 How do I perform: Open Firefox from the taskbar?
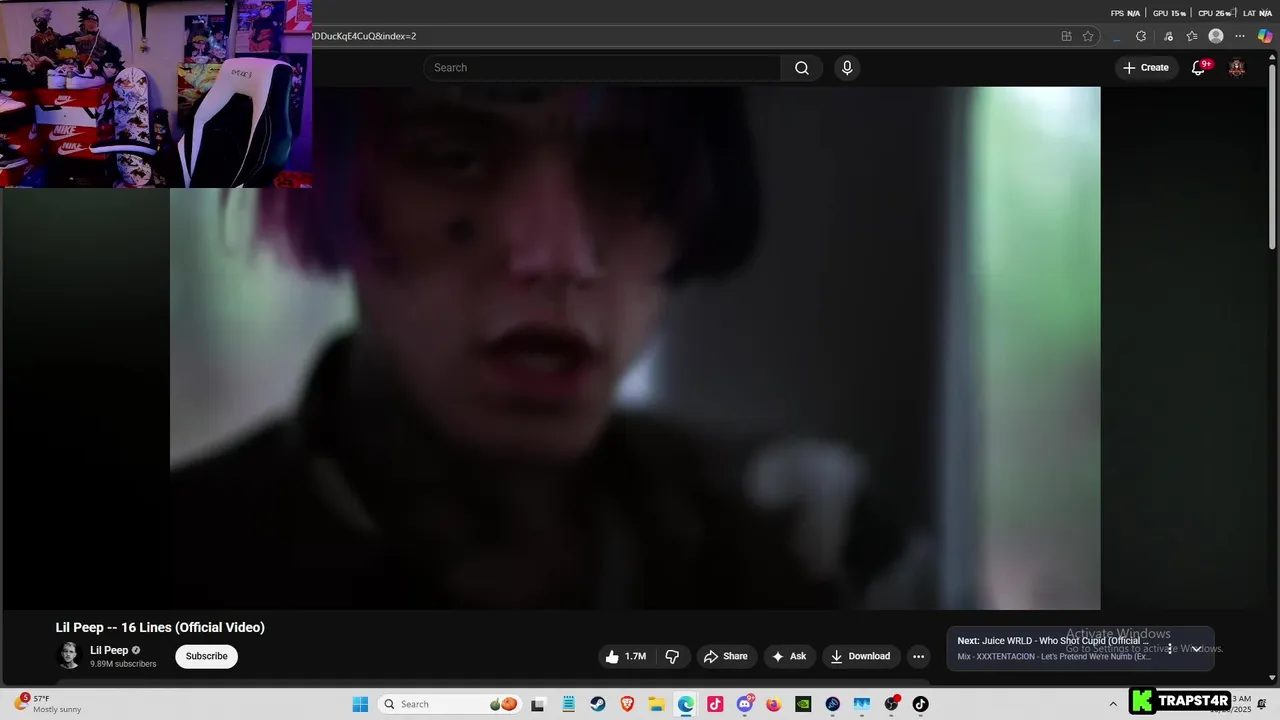pos(774,704)
